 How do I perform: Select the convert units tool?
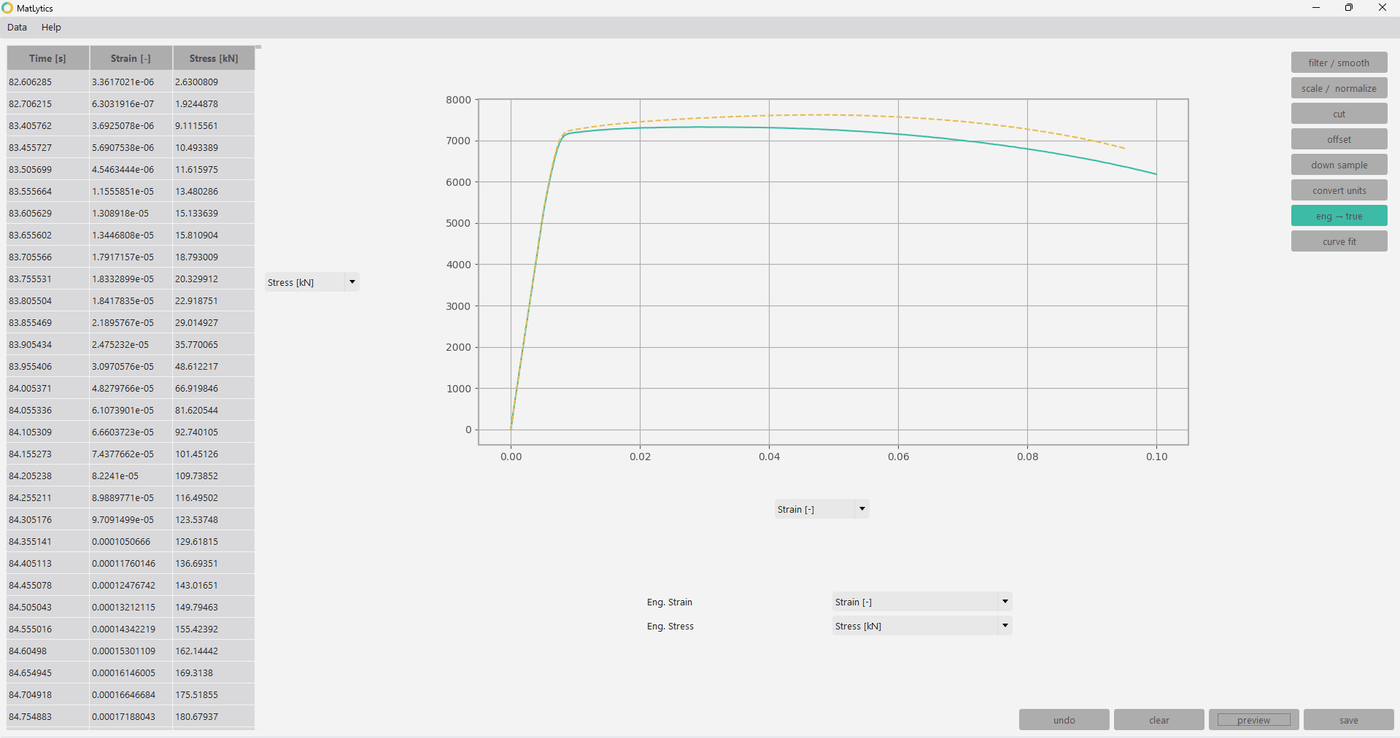tap(1338, 190)
